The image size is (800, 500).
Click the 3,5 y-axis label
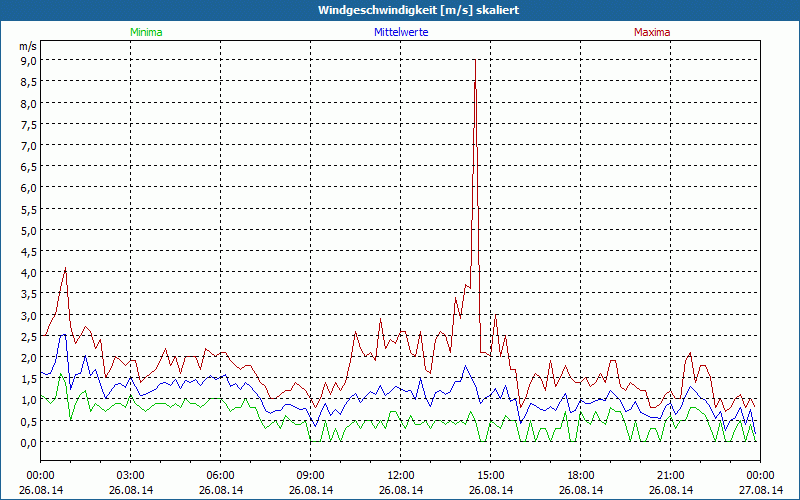(28, 294)
